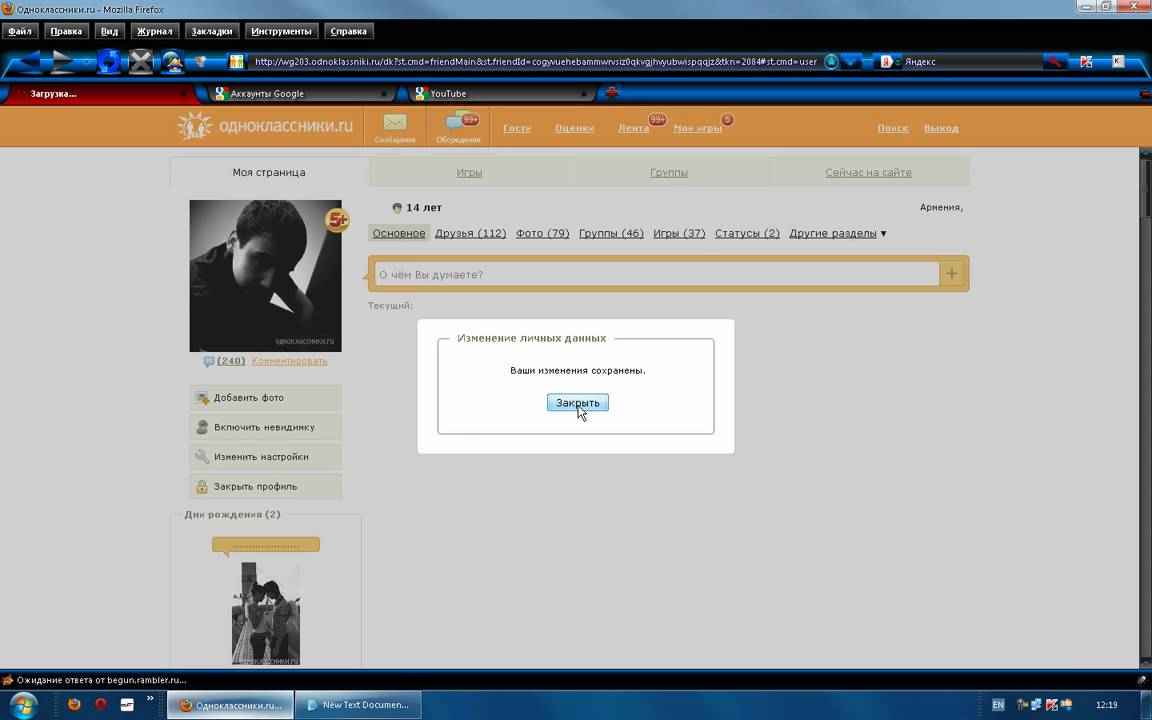Screen dimensions: 1152x720
Task: Open the Файл menu
Action: 20,31
